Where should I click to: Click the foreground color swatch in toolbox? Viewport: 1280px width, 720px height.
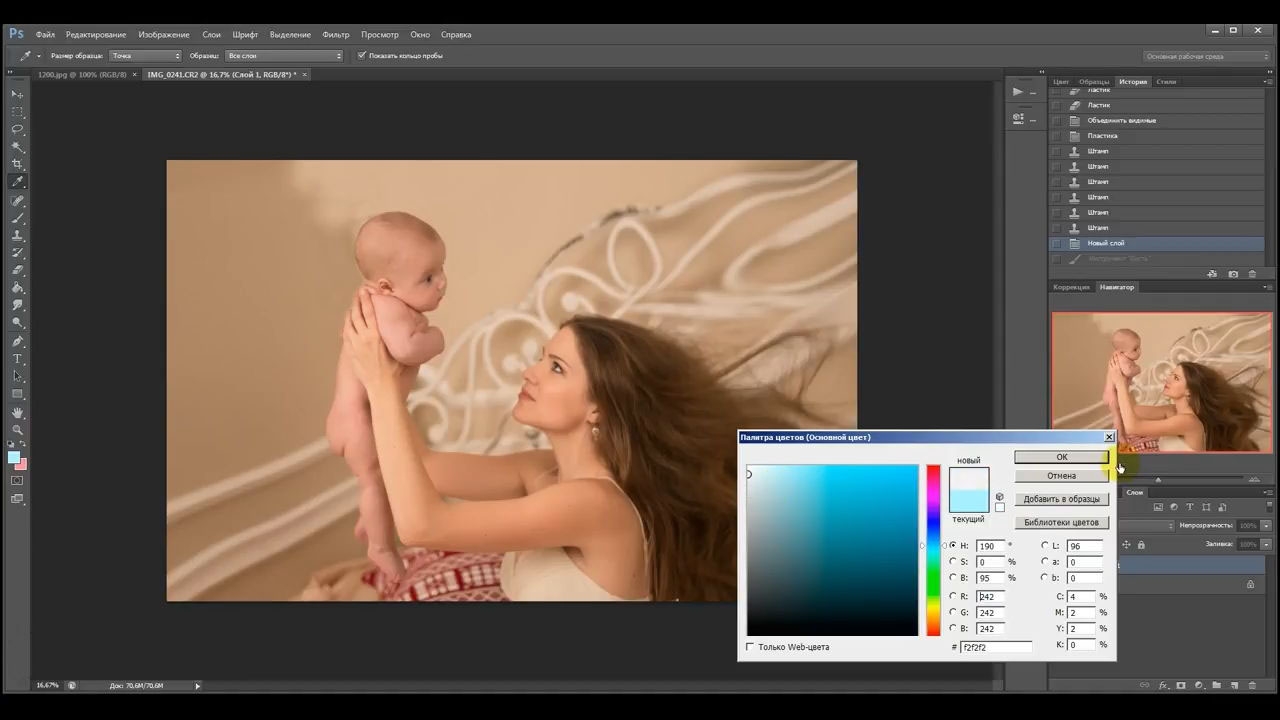pos(14,457)
